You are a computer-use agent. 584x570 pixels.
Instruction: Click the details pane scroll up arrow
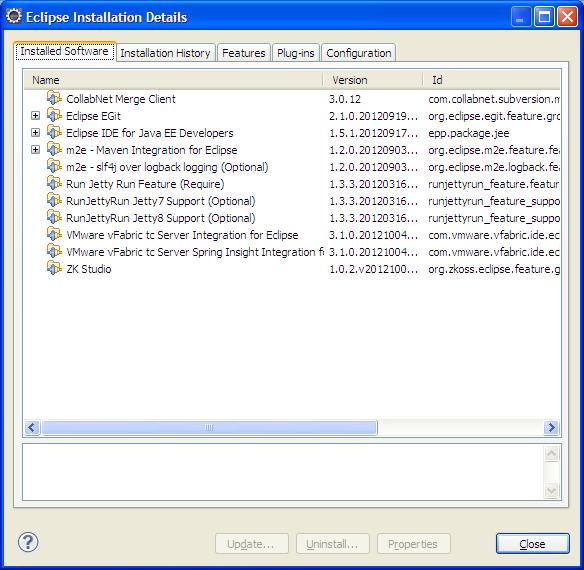click(x=551, y=454)
